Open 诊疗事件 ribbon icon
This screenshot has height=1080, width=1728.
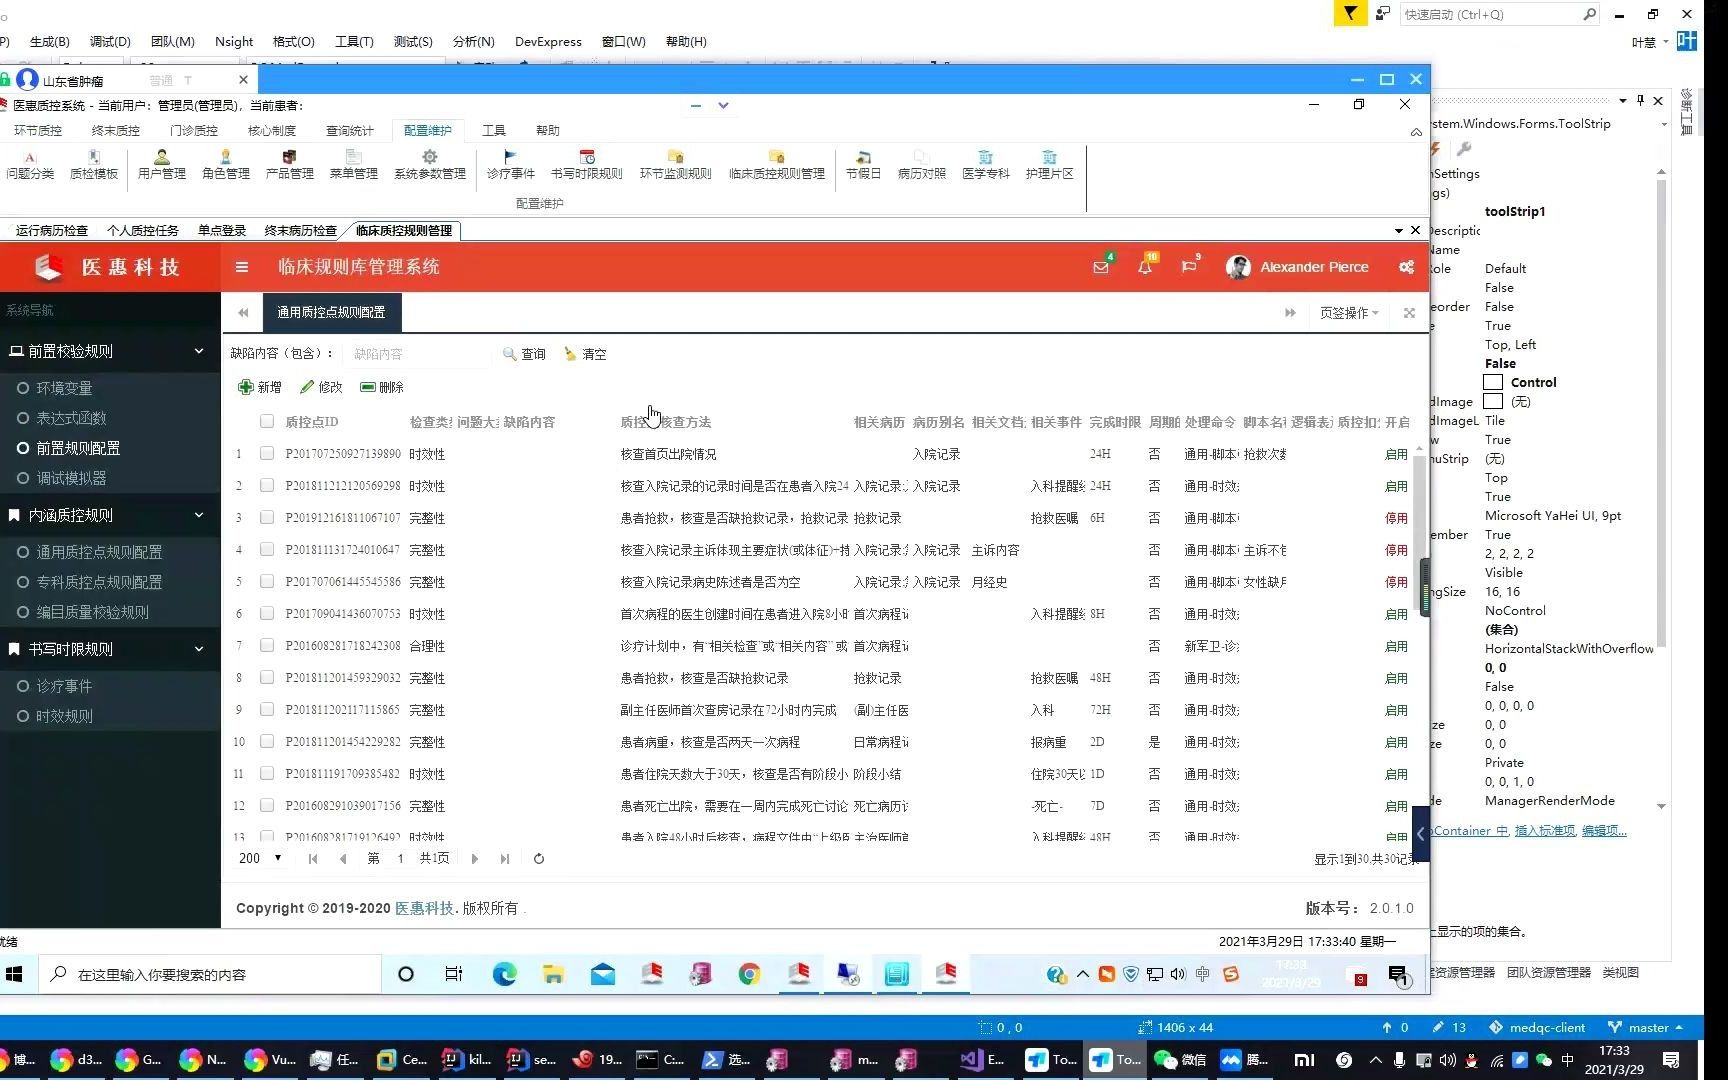pos(511,165)
